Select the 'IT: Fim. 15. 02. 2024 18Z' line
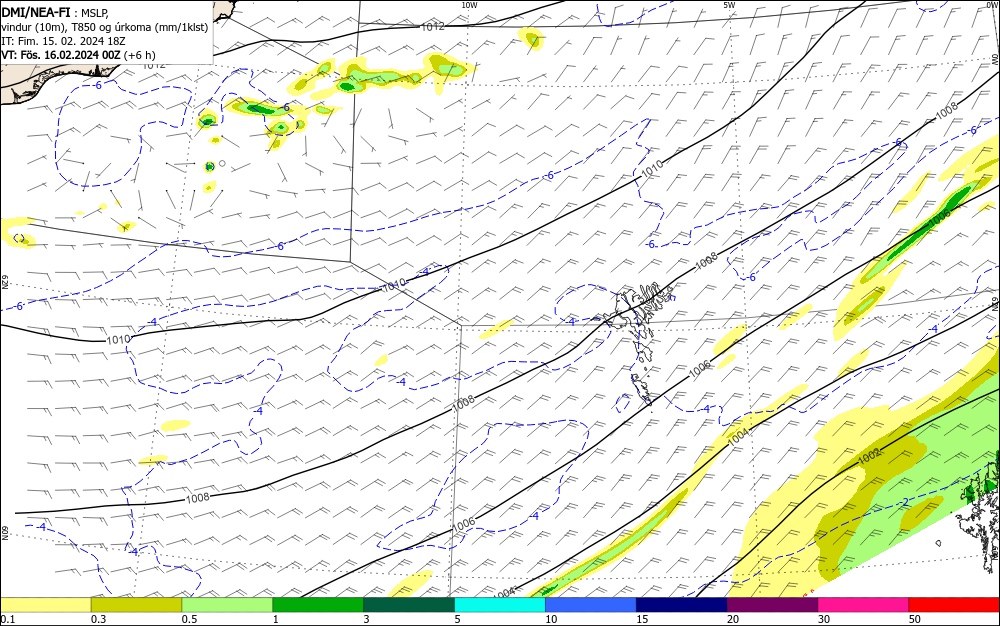1000x626 pixels. tap(63, 41)
